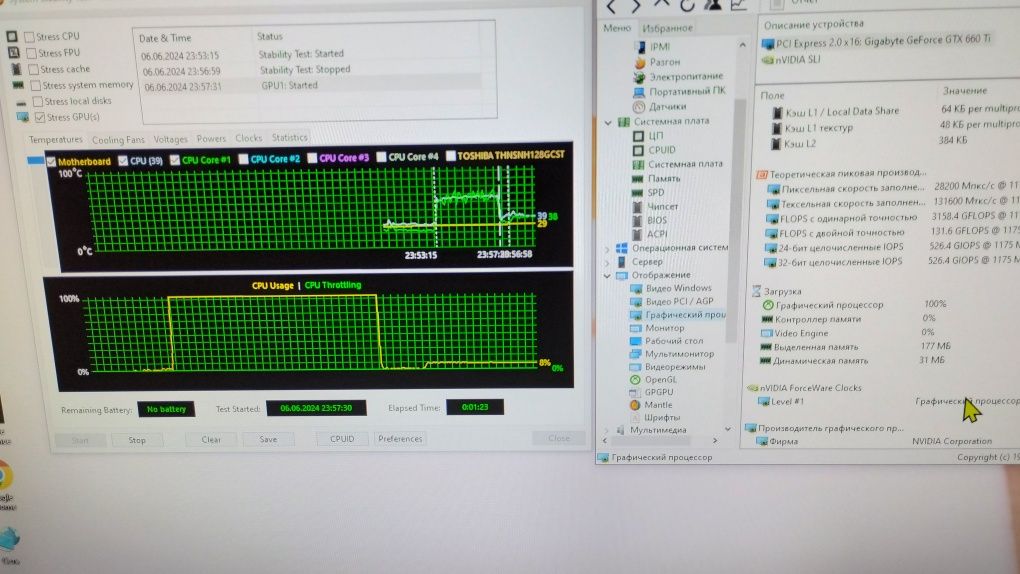This screenshot has height=574, width=1020.
Task: Open the Избранное tab in AIDA64
Action: (x=667, y=28)
